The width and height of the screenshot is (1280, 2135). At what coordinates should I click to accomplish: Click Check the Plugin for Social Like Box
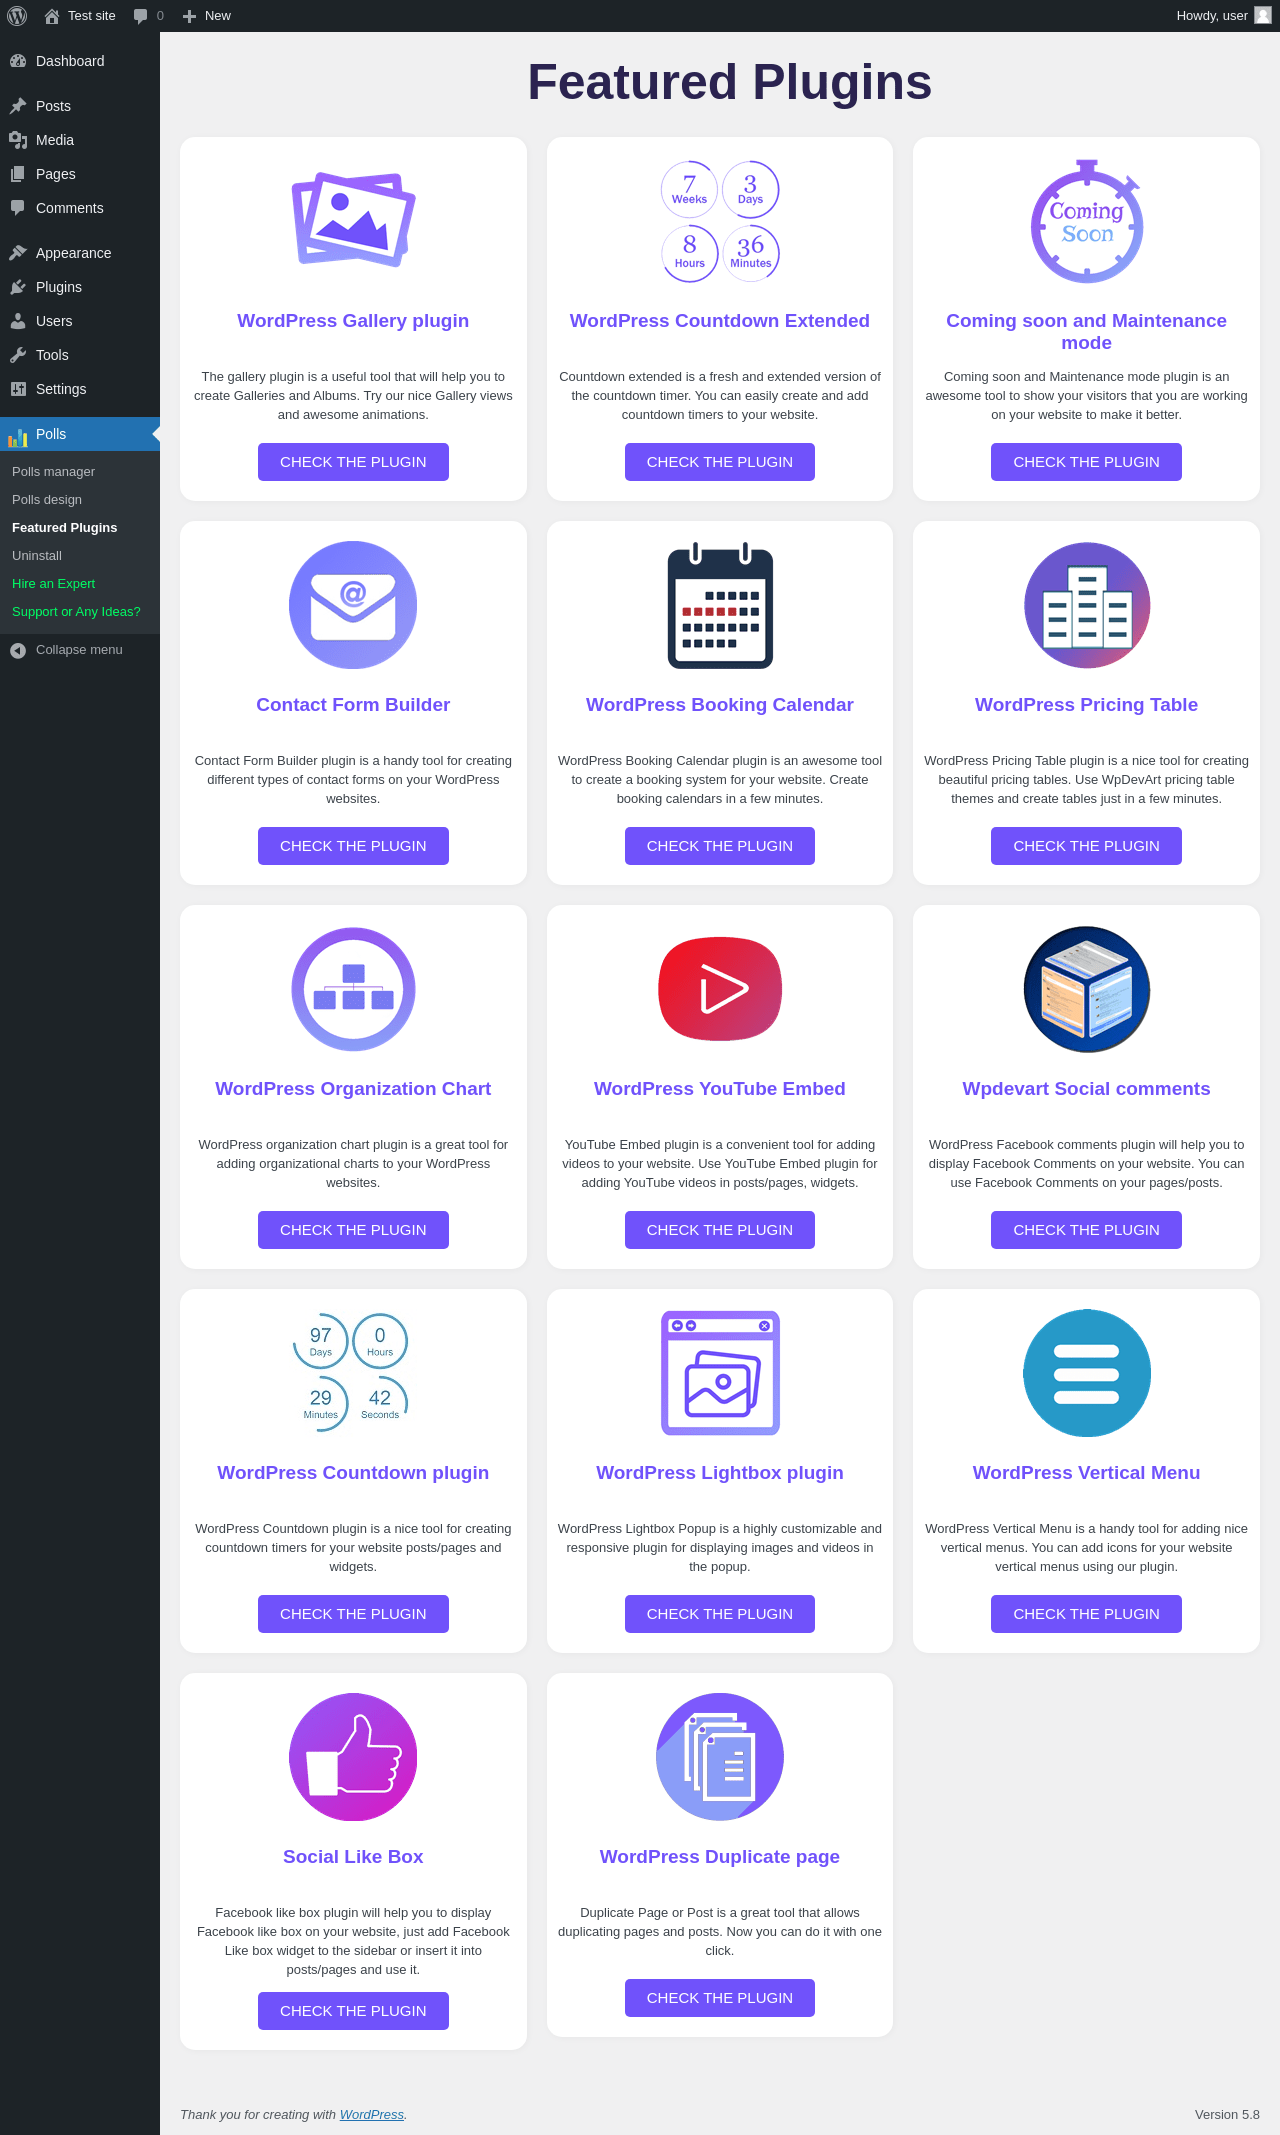pyautogui.click(x=353, y=2011)
